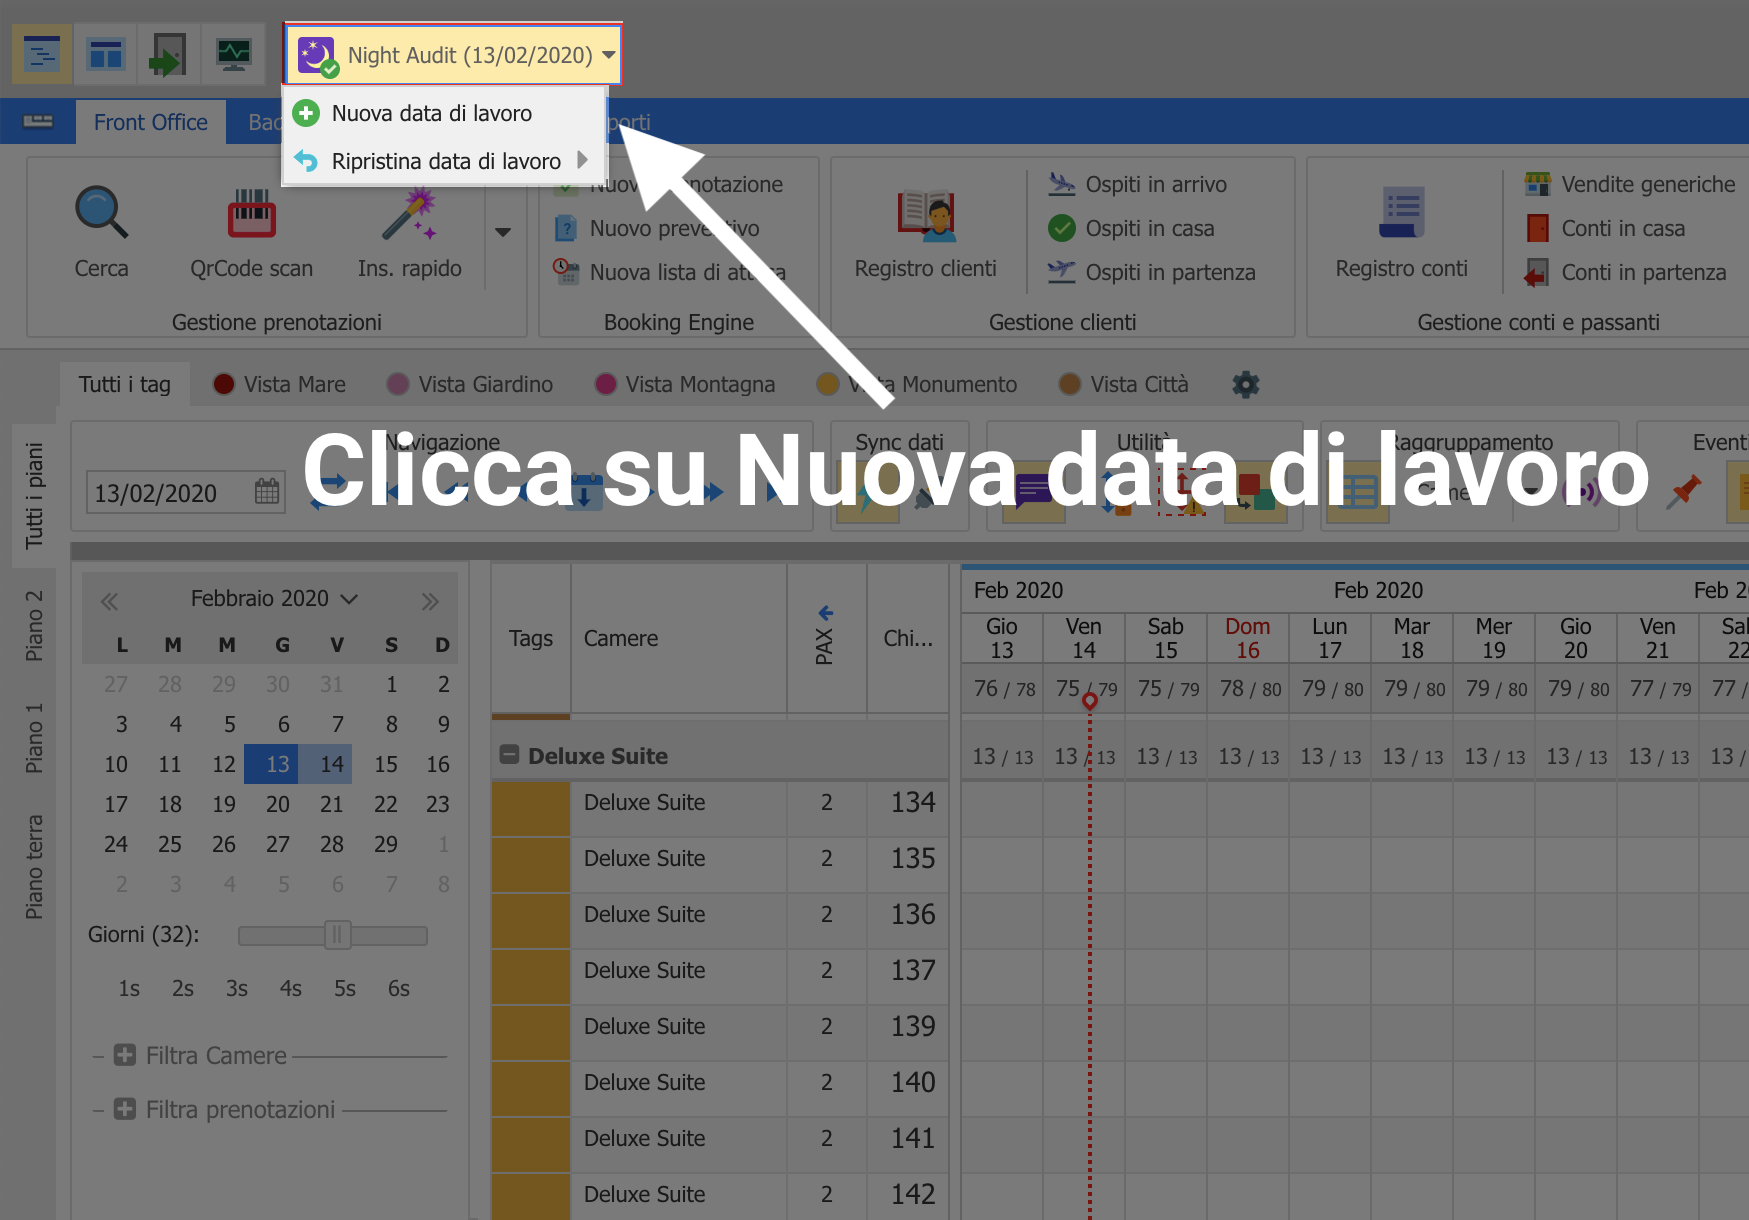The height and width of the screenshot is (1220, 1749).
Task: Open Vendite generiche
Action: click(1630, 184)
